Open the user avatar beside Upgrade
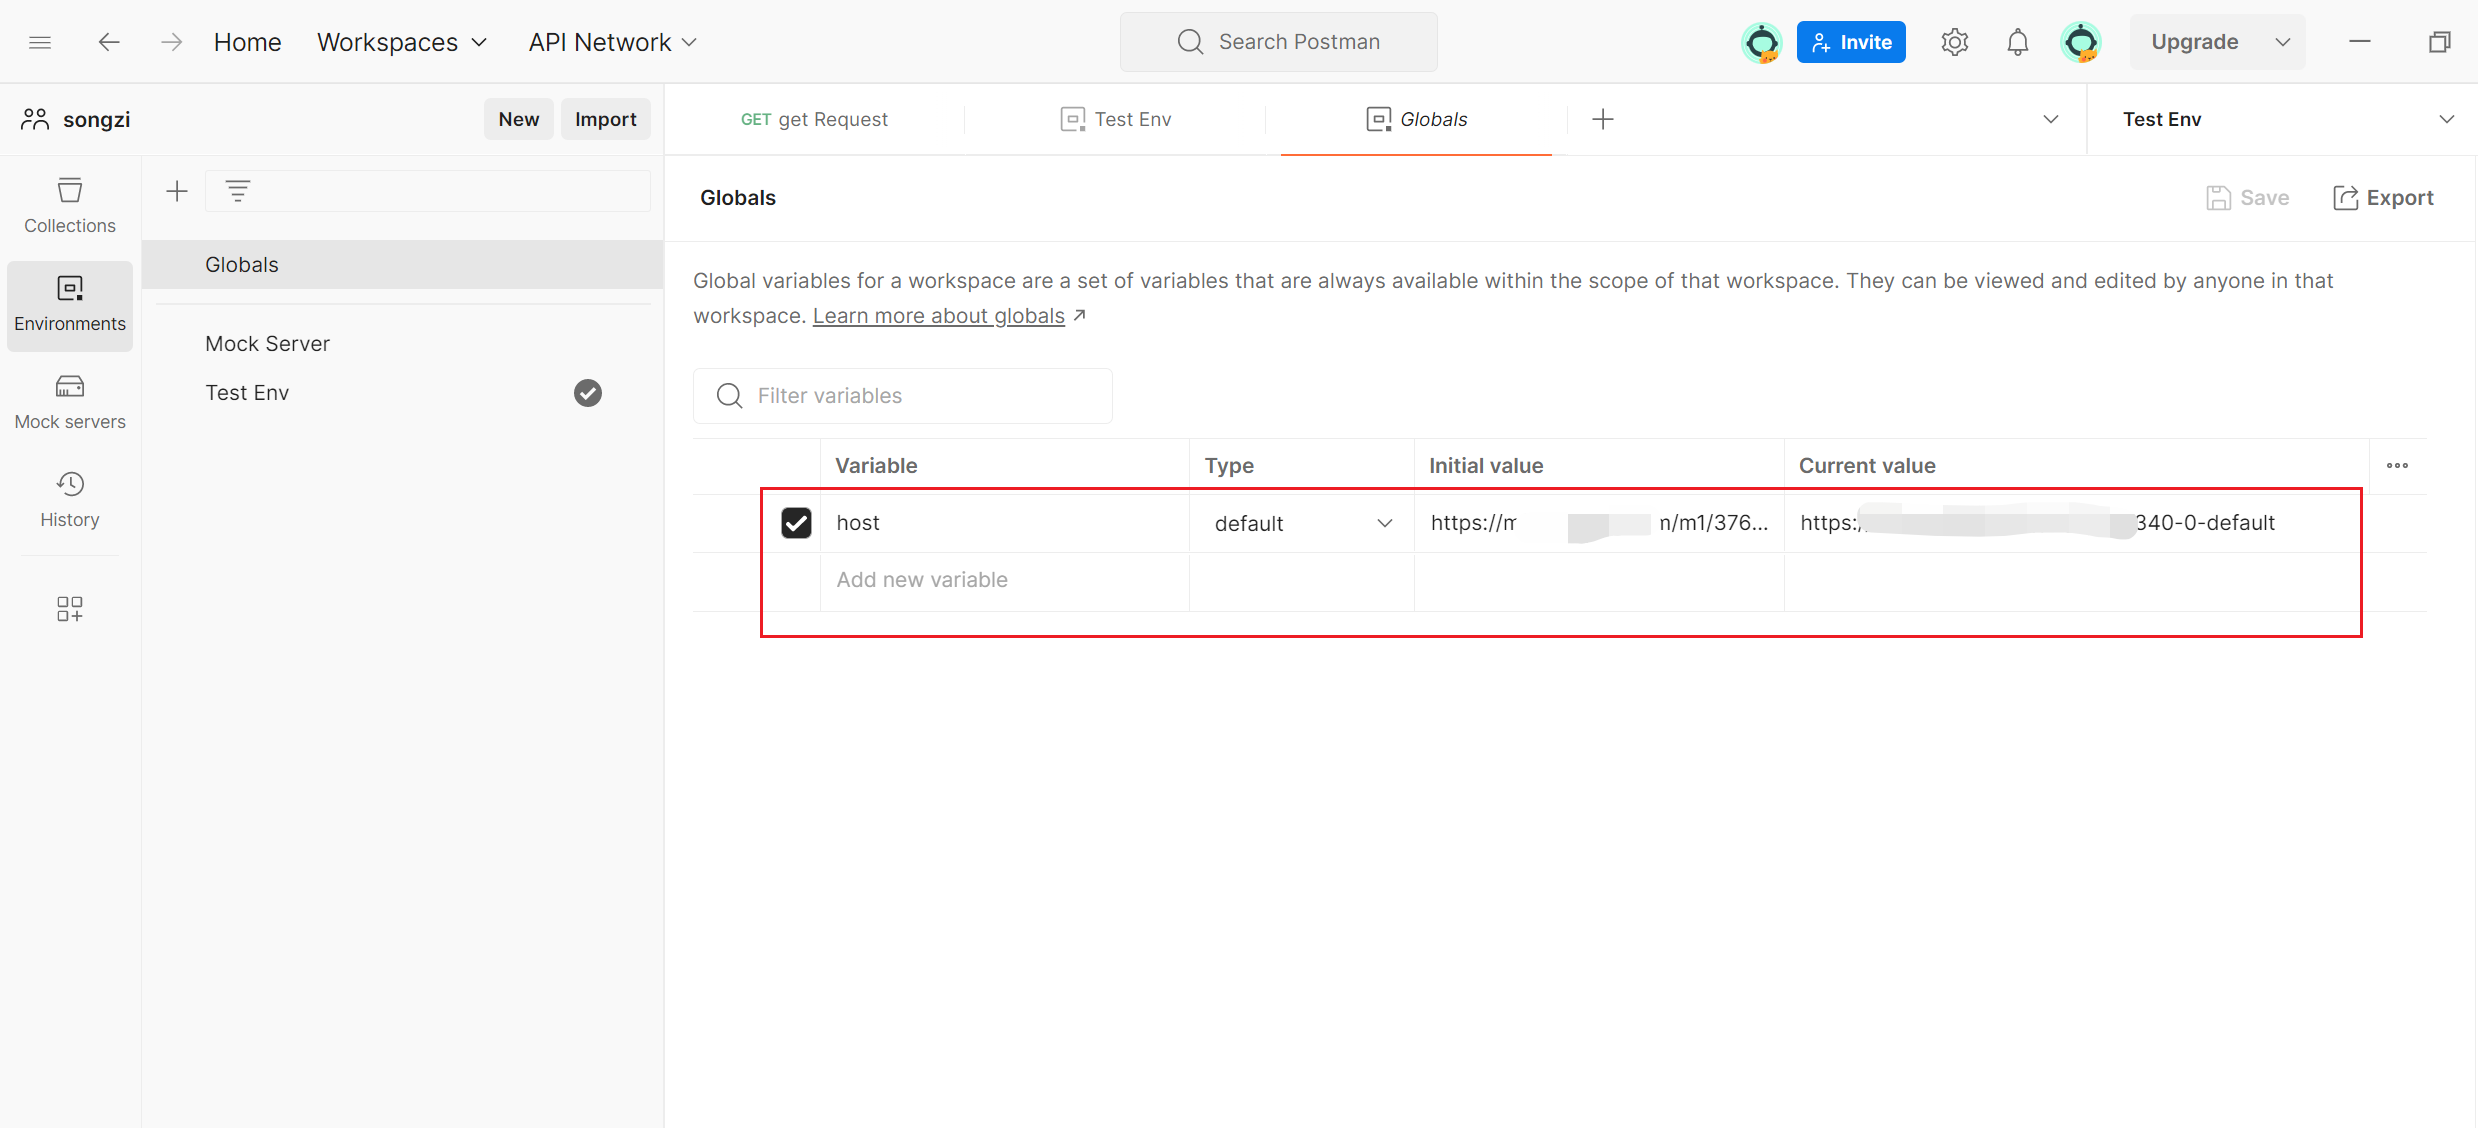This screenshot has height=1128, width=2478. pyautogui.click(x=2082, y=42)
